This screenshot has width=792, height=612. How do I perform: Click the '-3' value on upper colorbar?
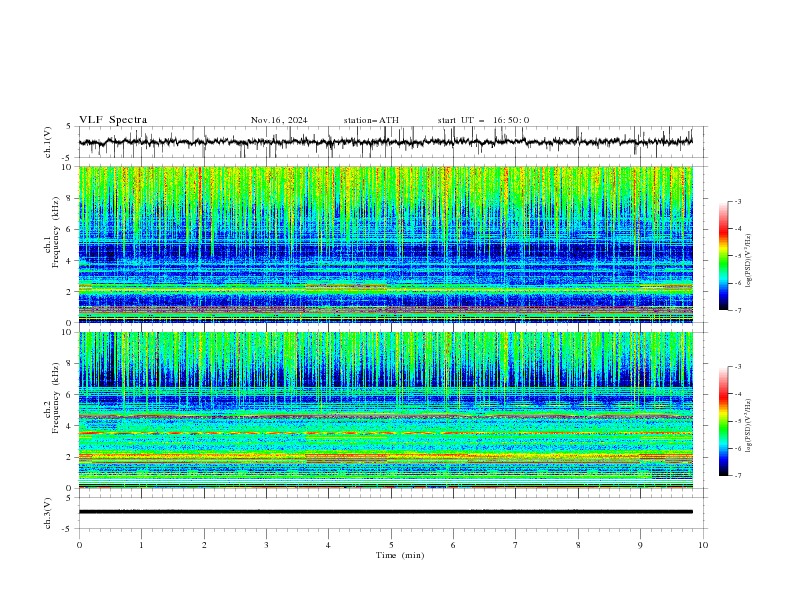[x=737, y=201]
